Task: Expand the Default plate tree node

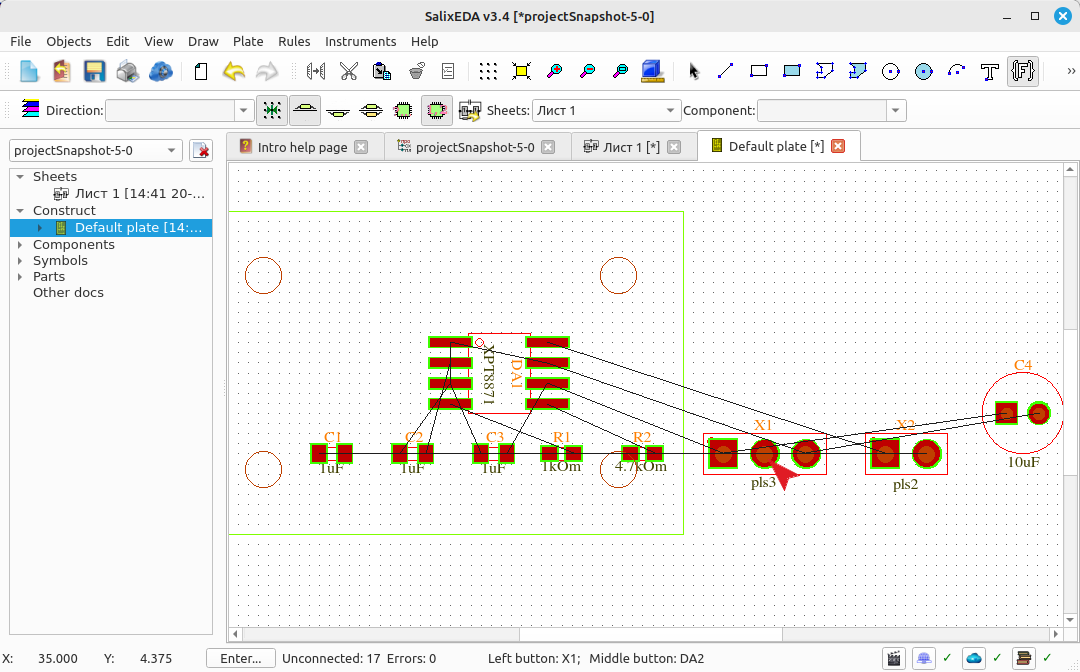Action: click(x=39, y=228)
